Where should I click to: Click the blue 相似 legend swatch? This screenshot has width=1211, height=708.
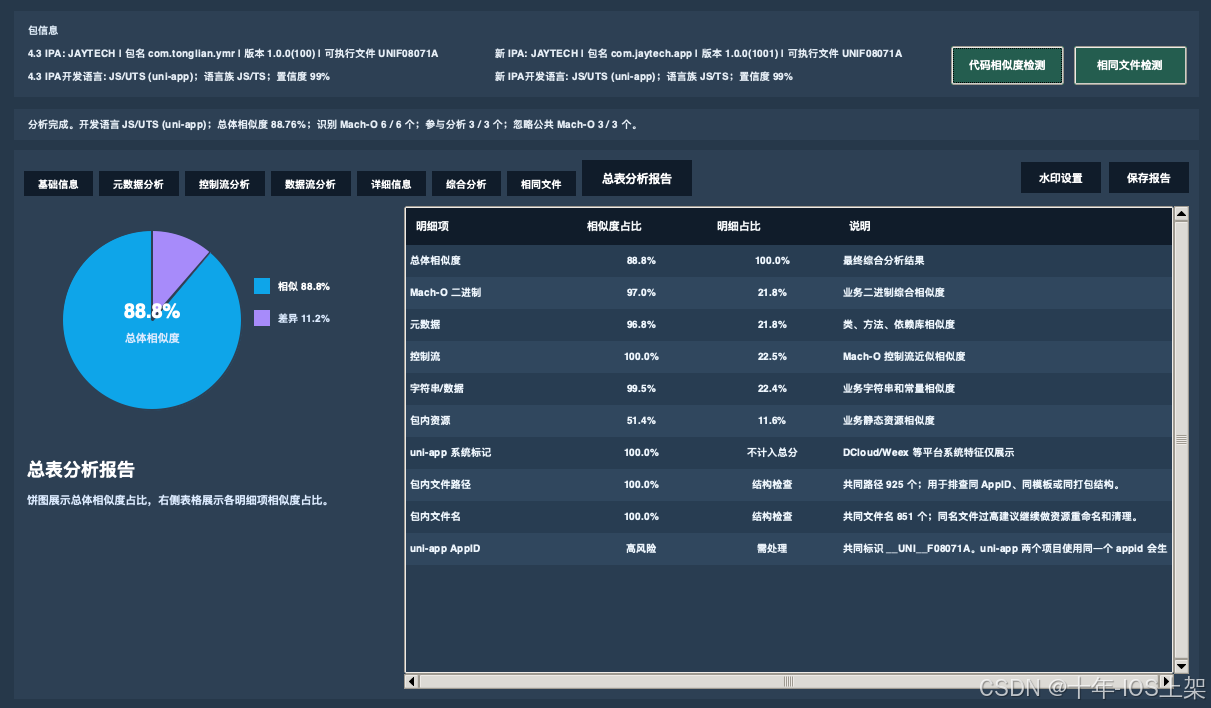point(262,286)
